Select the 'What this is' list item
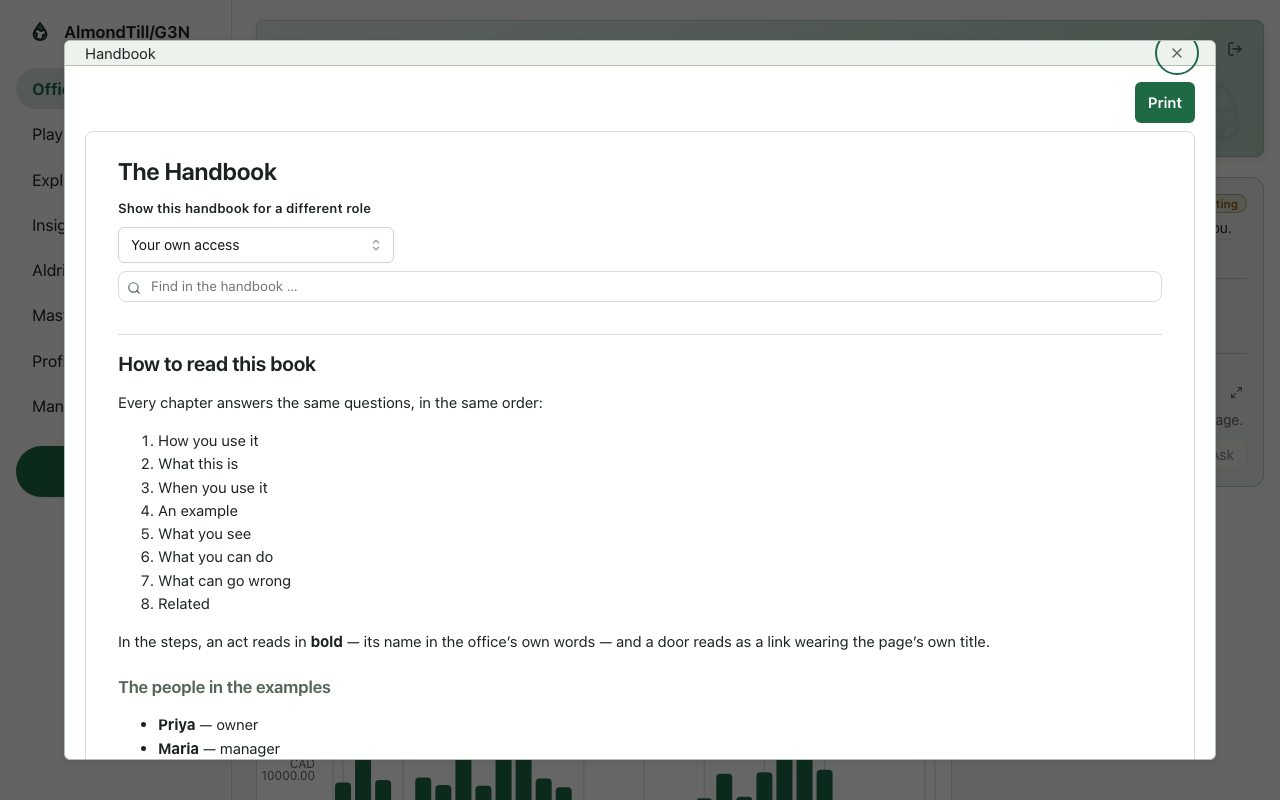The height and width of the screenshot is (800, 1280). (x=198, y=464)
